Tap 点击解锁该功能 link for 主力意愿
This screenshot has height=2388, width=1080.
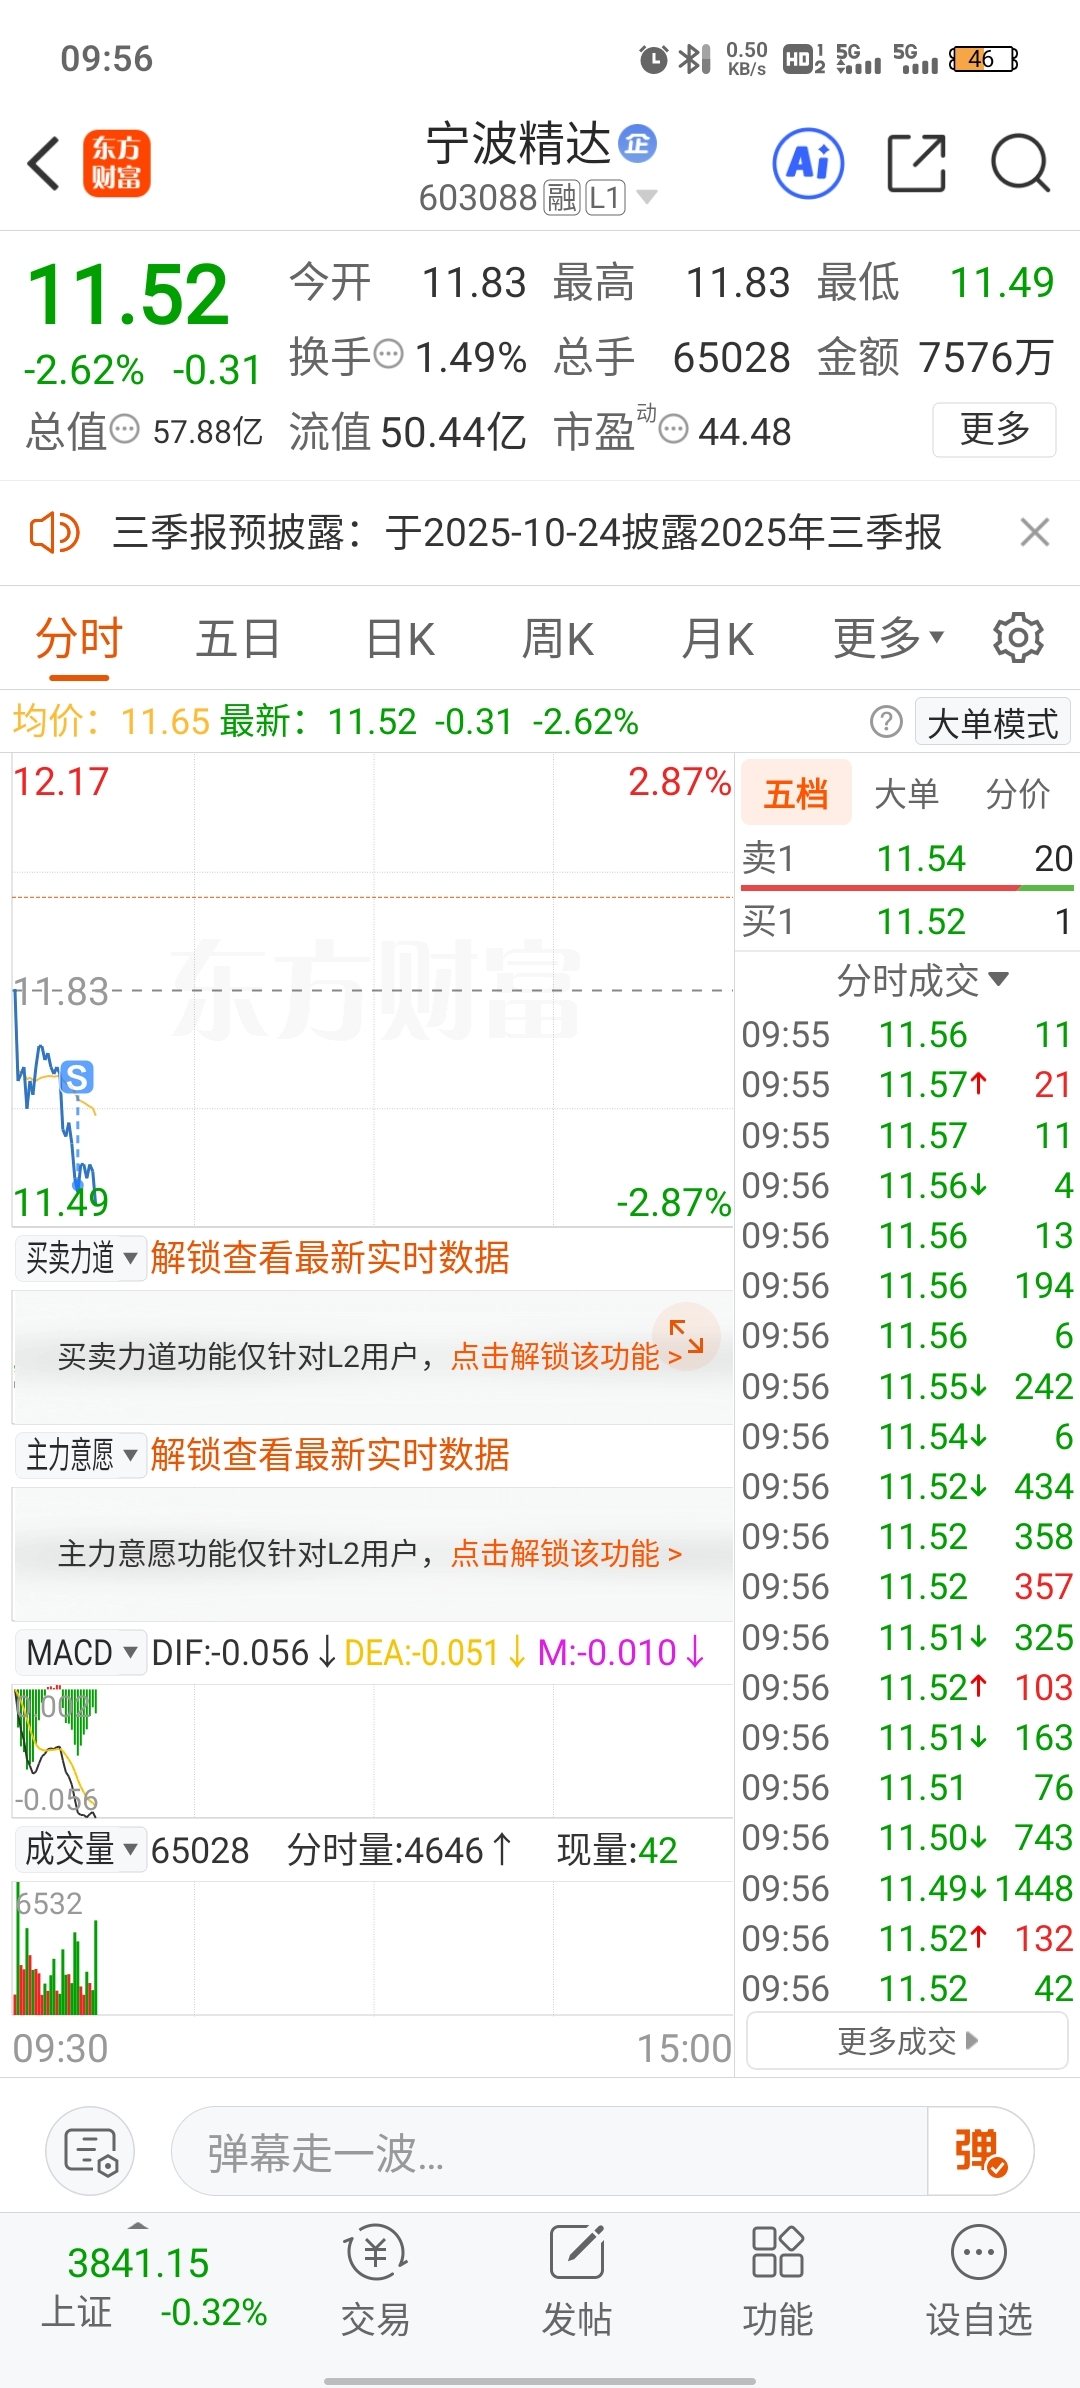click(x=566, y=1553)
